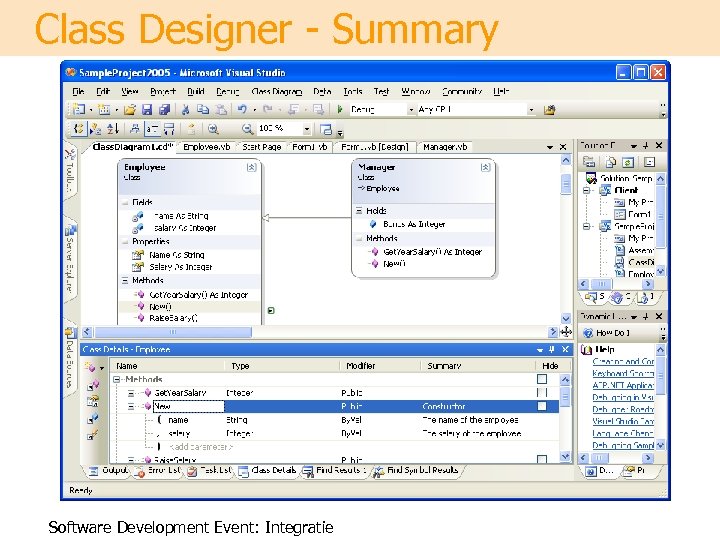Click the Name property icon in Employee class
The height and width of the screenshot is (540, 720).
pos(138,255)
